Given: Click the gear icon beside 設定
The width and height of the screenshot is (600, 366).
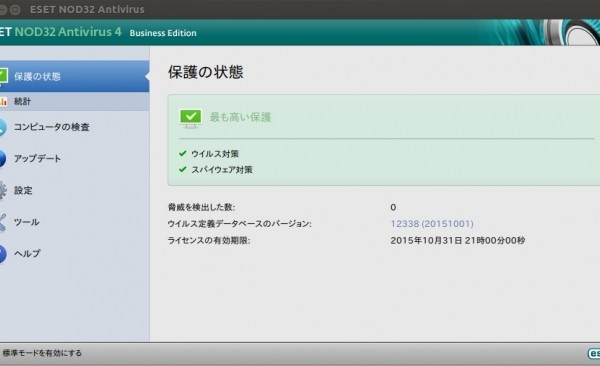Looking at the screenshot, I should (3, 190).
